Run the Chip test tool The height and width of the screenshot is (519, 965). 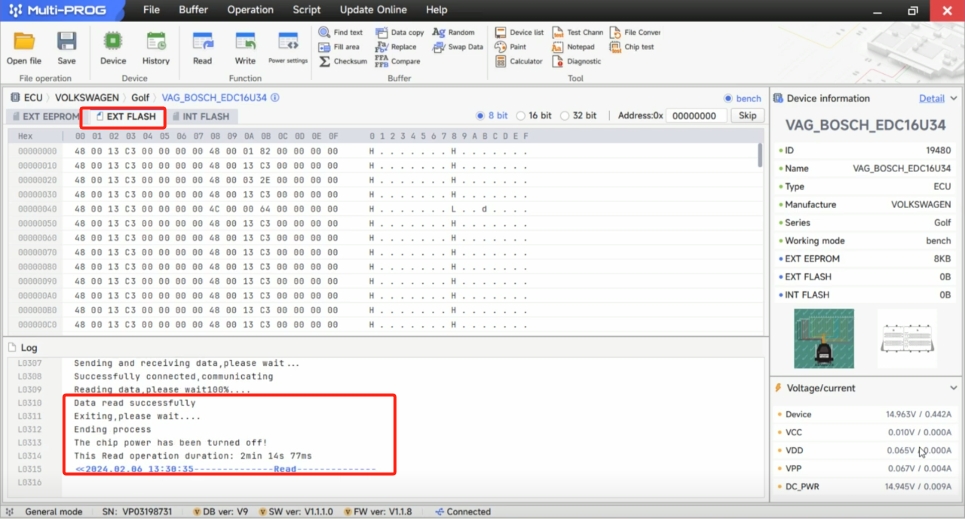pos(632,47)
